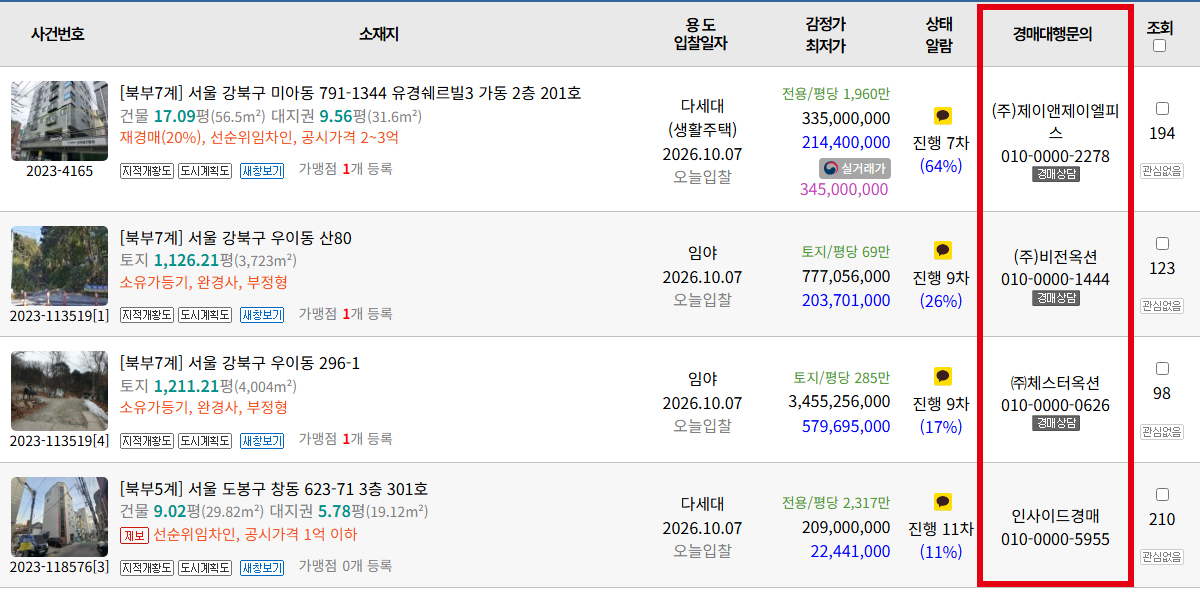This screenshot has width=1200, height=597.
Task: Click 경매상담 badge under 비전옥션
Action: pyautogui.click(x=1056, y=298)
